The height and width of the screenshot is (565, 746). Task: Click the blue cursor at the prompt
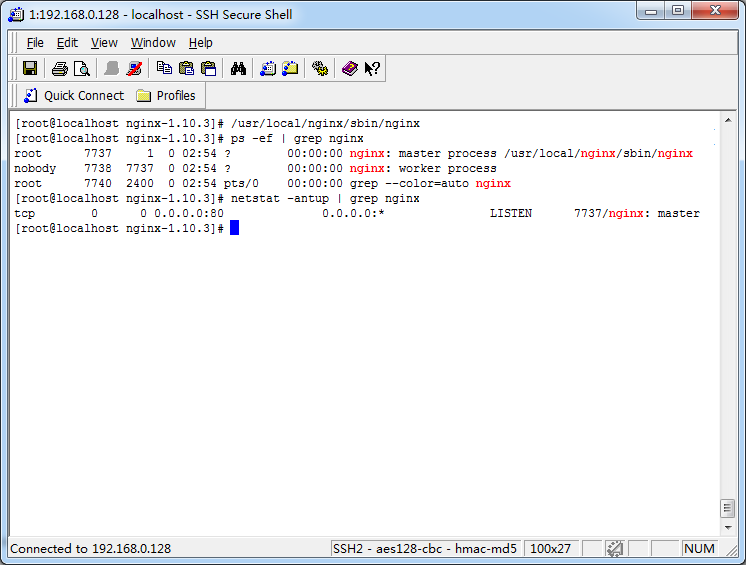point(235,228)
